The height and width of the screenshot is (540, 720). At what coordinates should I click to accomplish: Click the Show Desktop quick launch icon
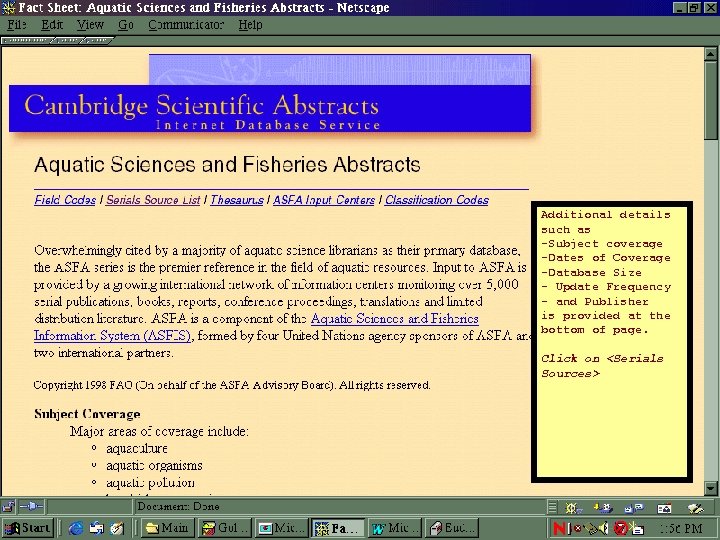(x=117, y=529)
